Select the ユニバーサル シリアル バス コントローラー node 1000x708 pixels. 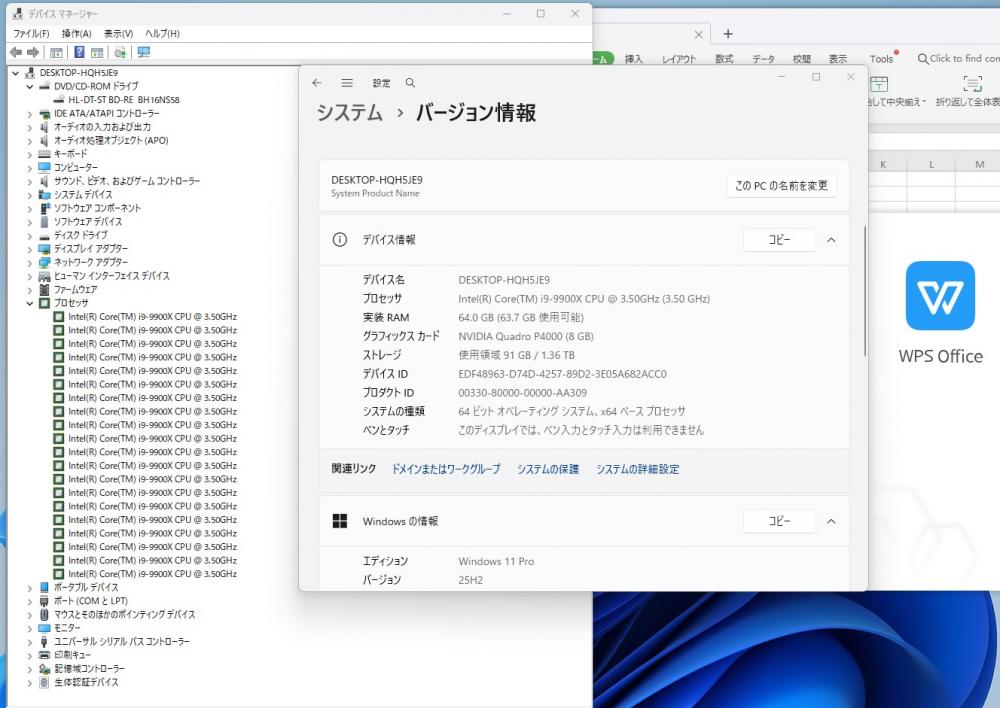pos(122,642)
